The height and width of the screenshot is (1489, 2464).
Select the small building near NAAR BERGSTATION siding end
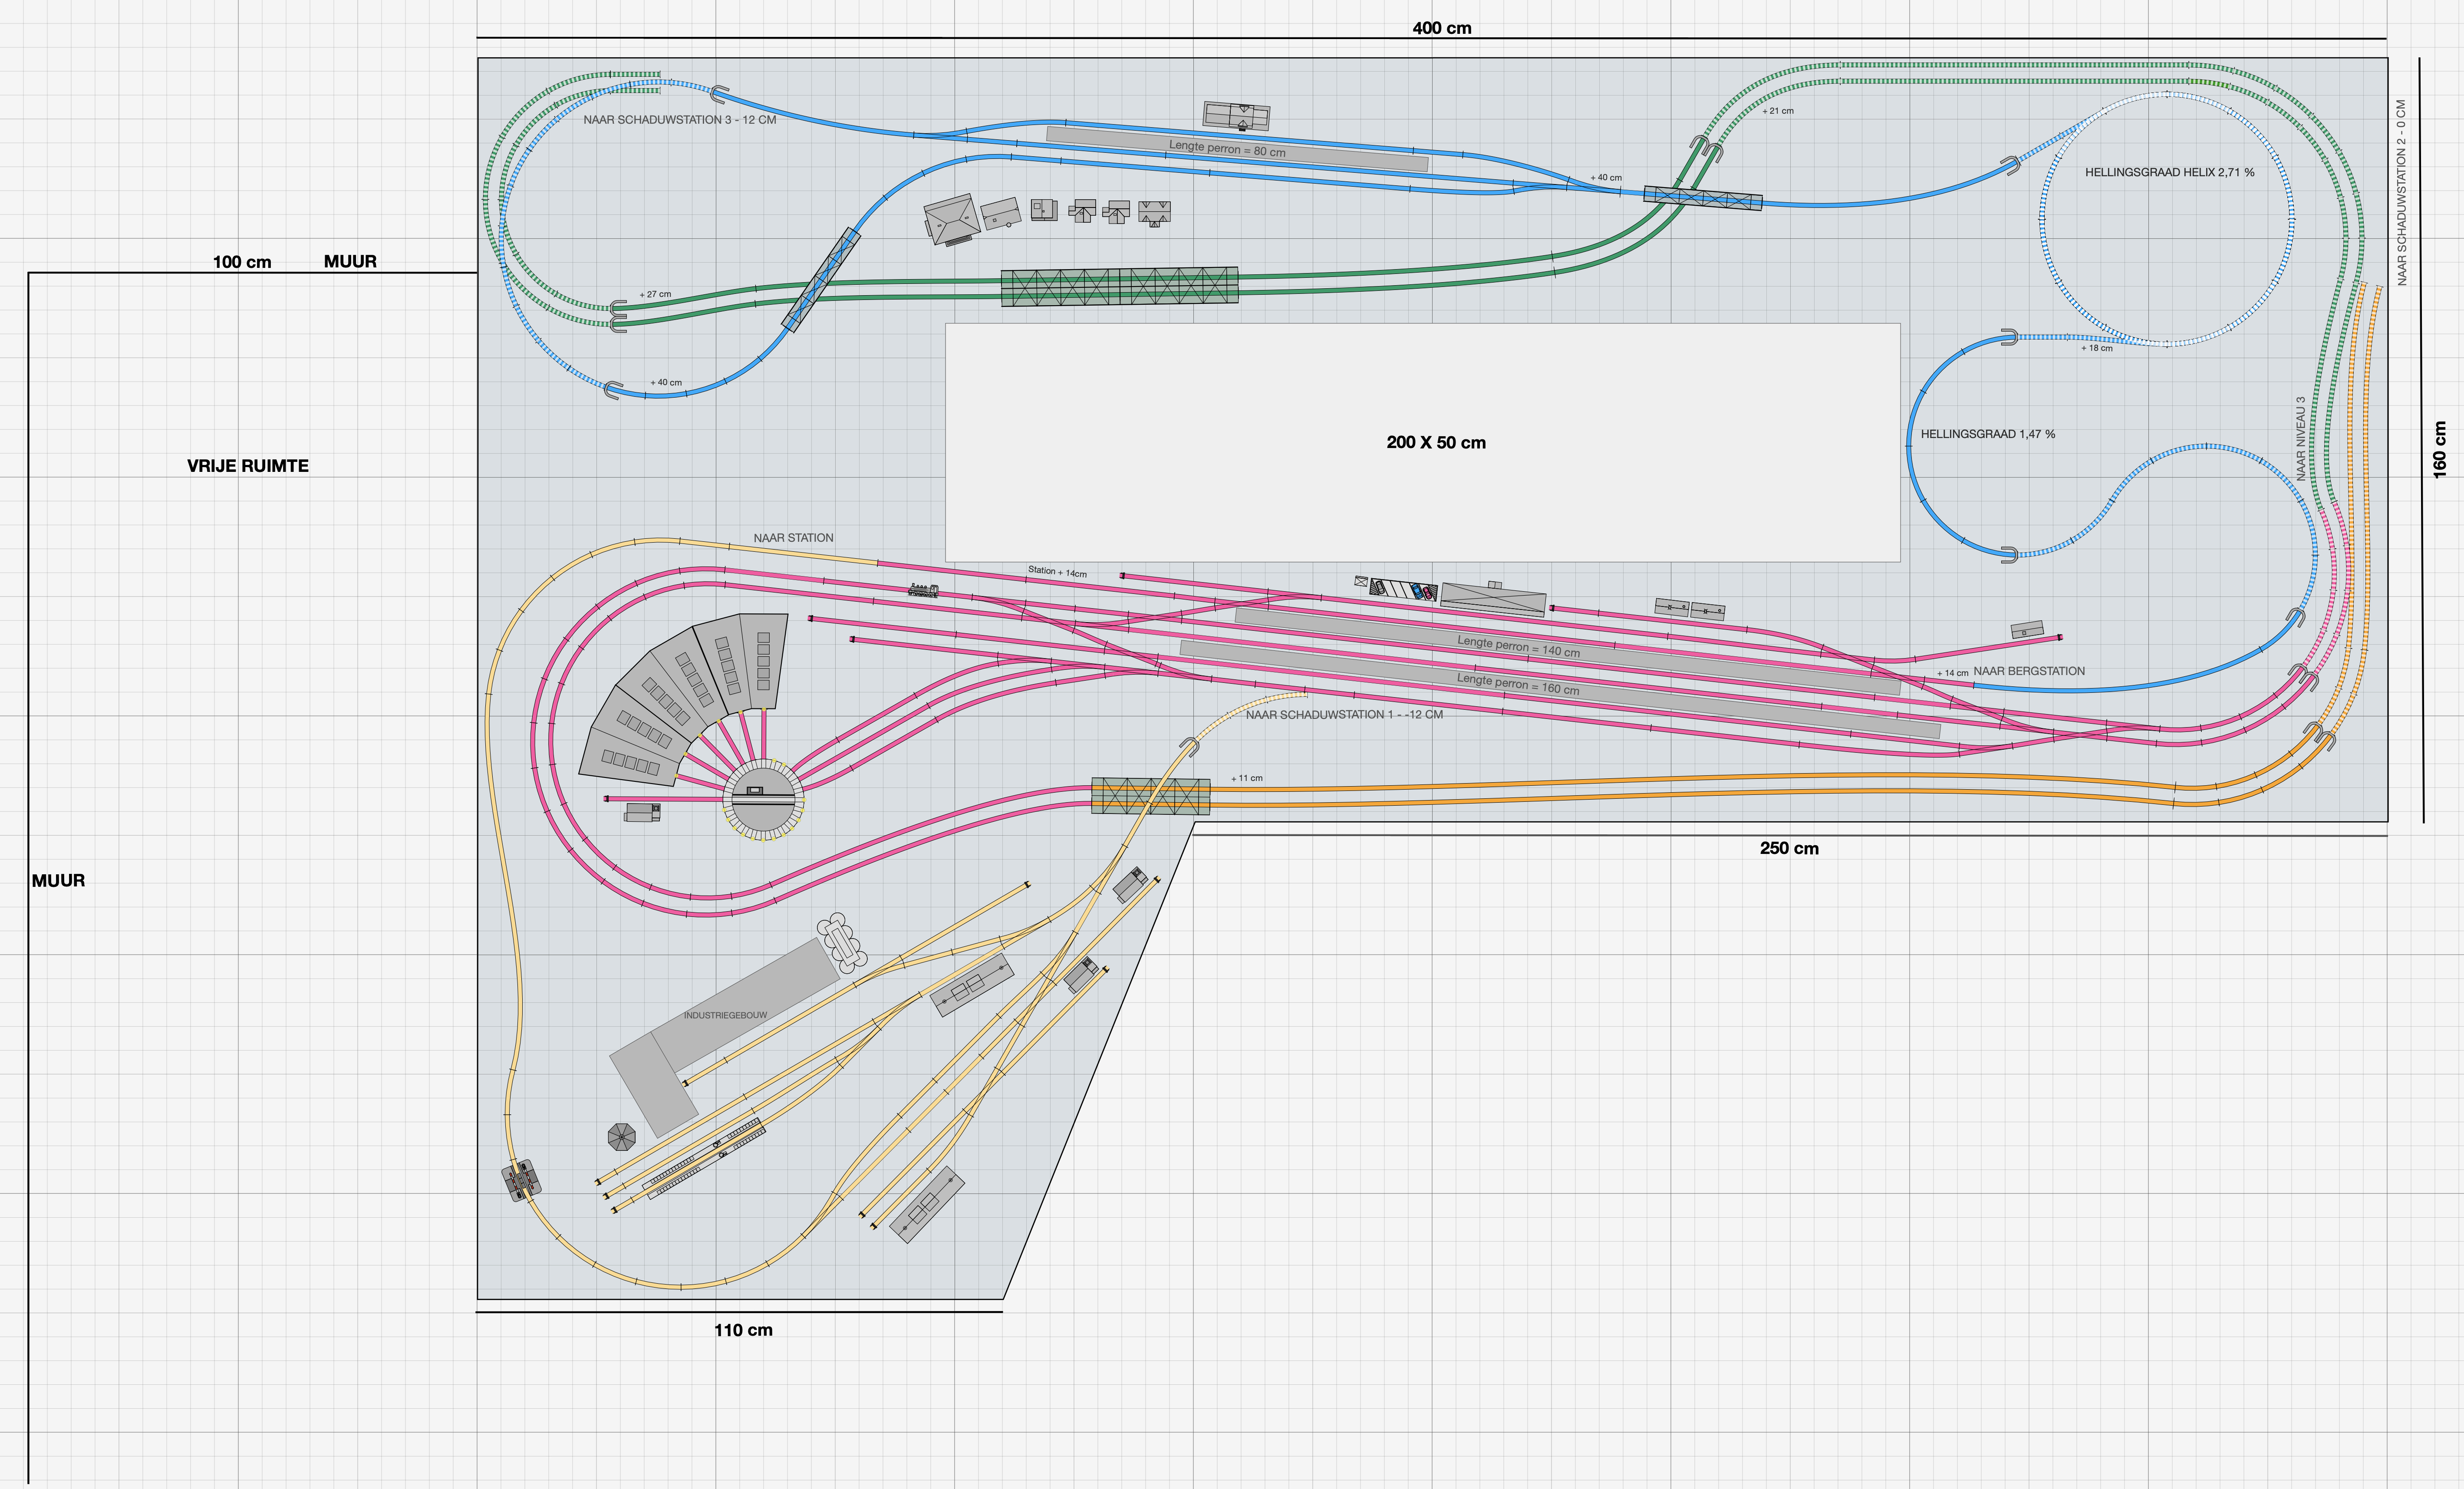pyautogui.click(x=2026, y=630)
